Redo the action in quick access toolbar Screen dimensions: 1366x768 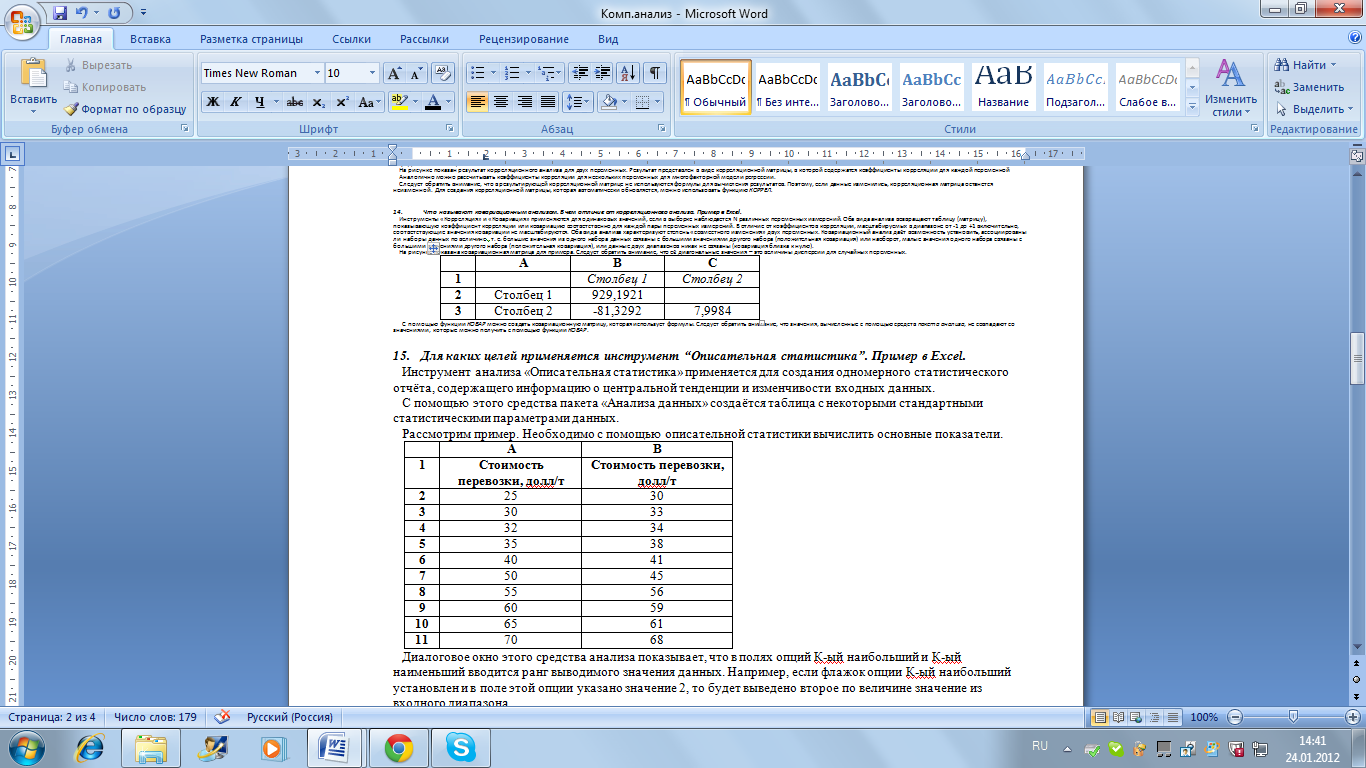(x=113, y=13)
